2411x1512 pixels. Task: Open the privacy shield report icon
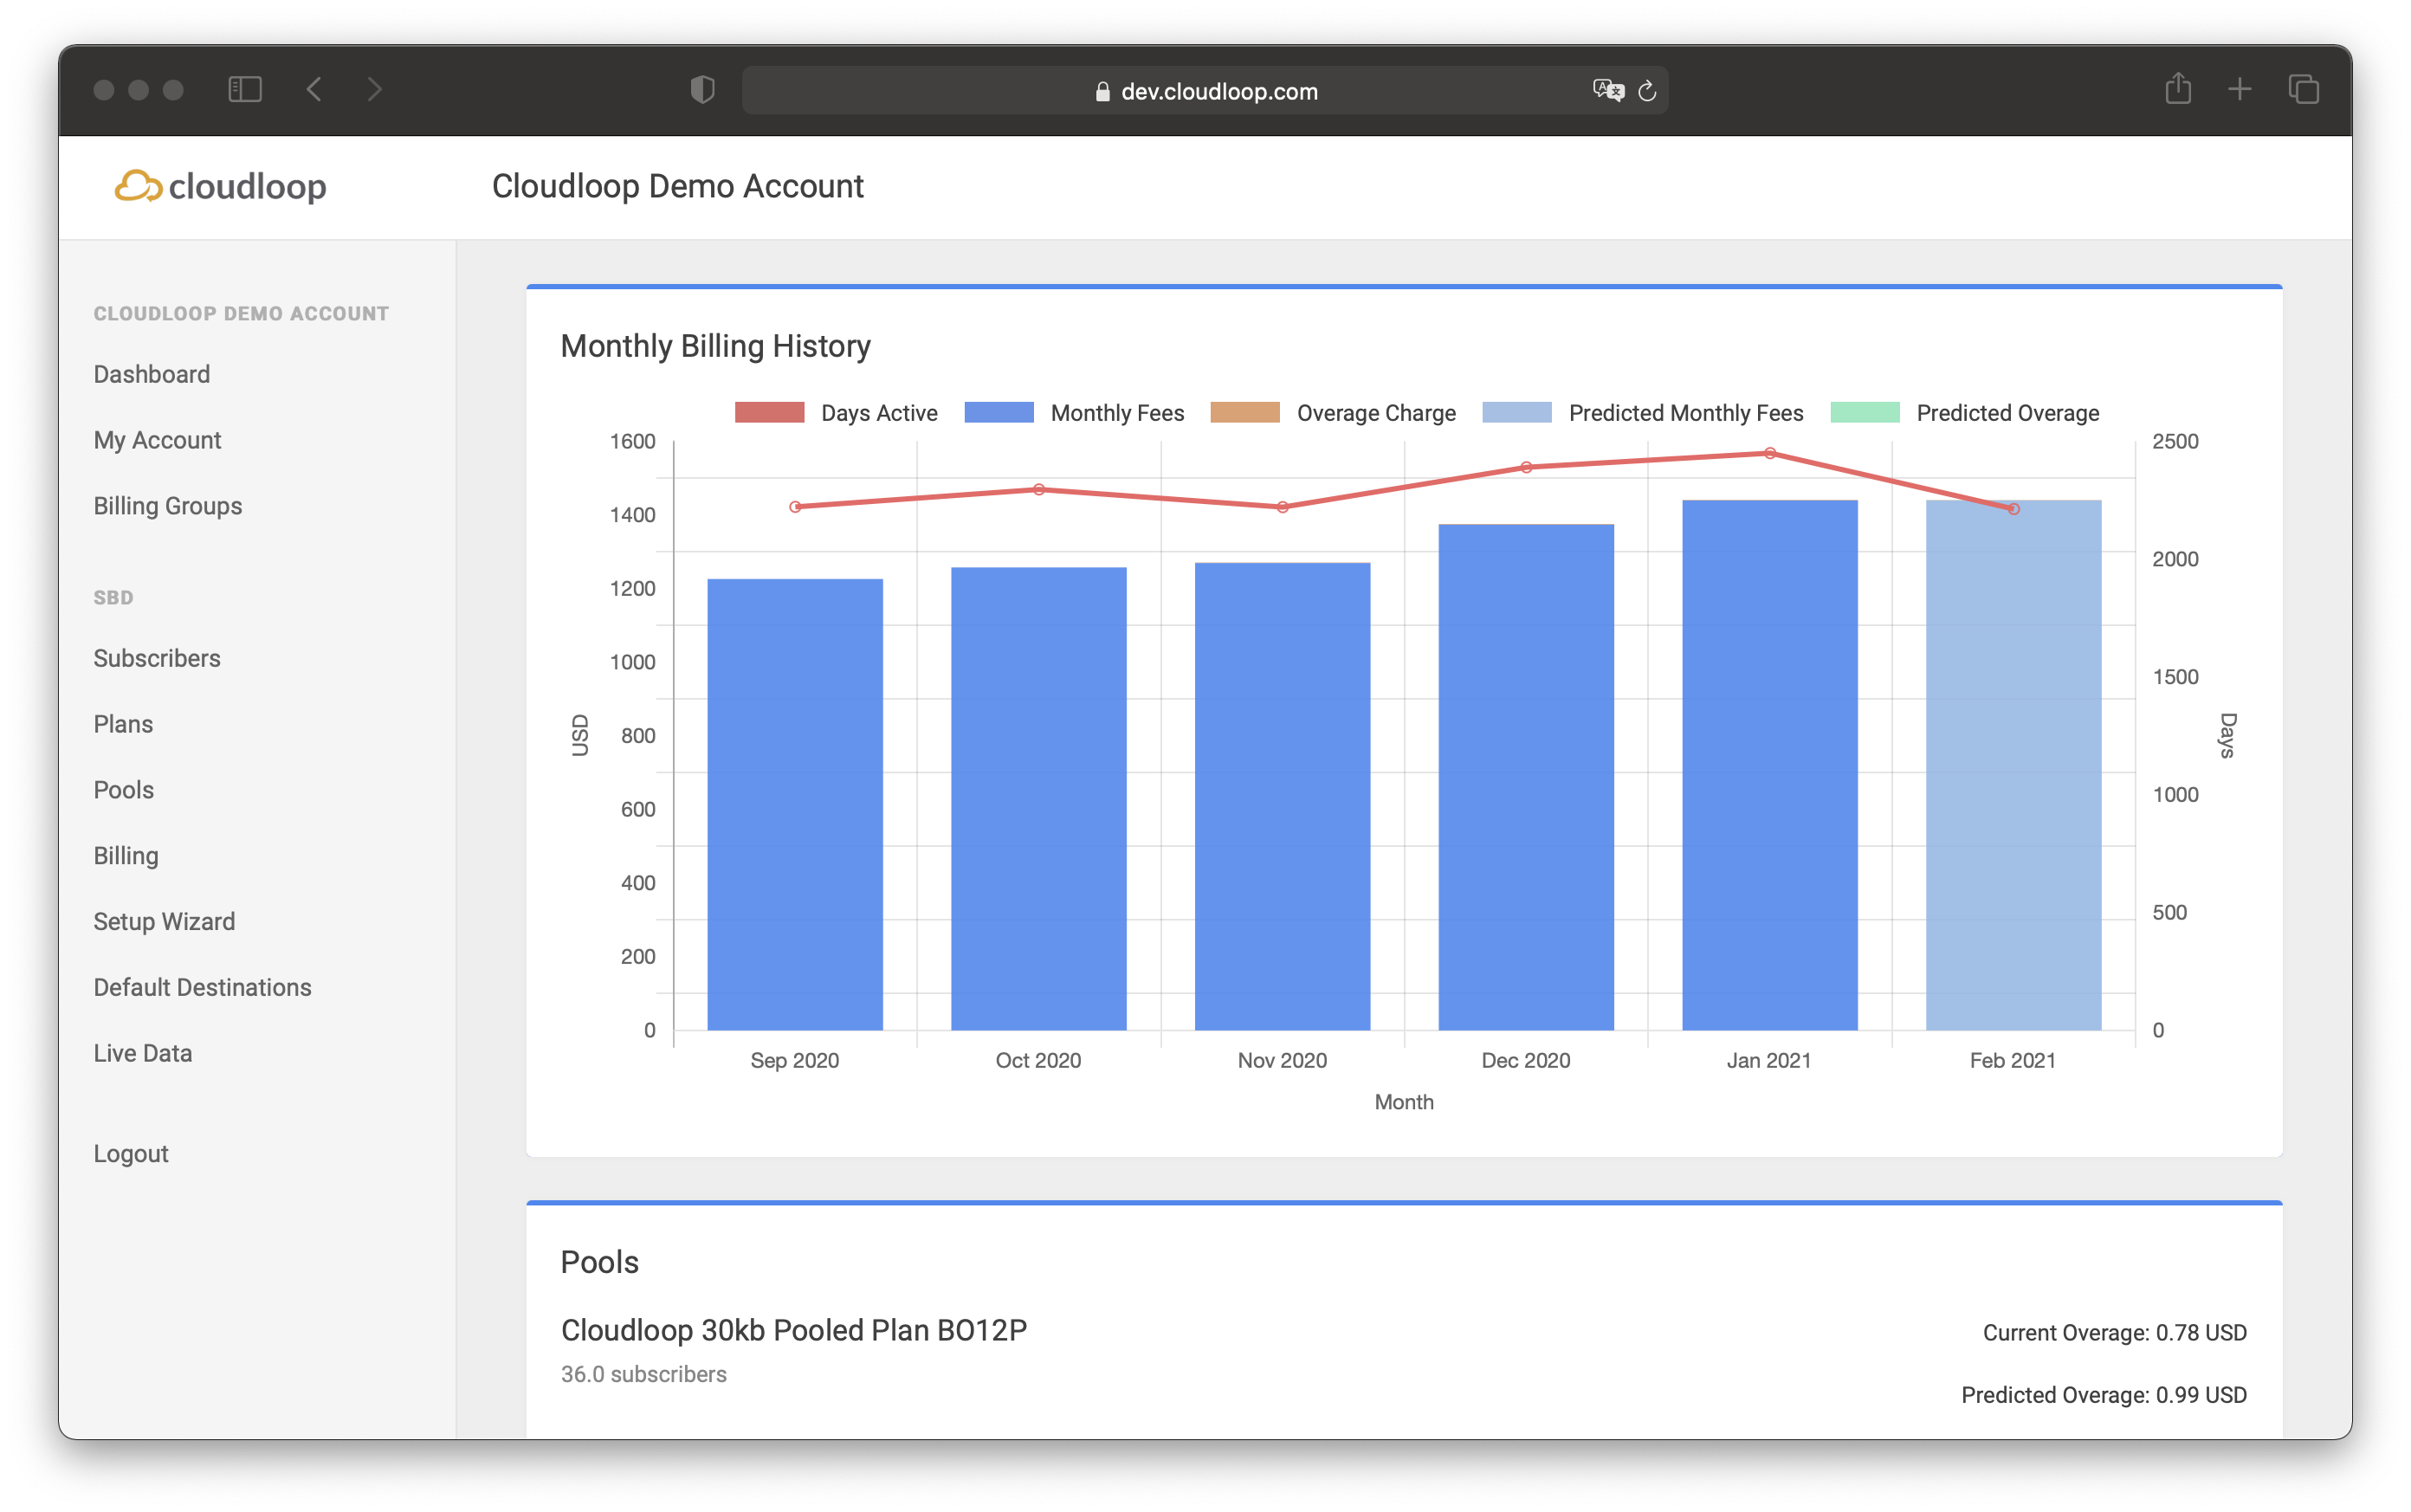(703, 90)
